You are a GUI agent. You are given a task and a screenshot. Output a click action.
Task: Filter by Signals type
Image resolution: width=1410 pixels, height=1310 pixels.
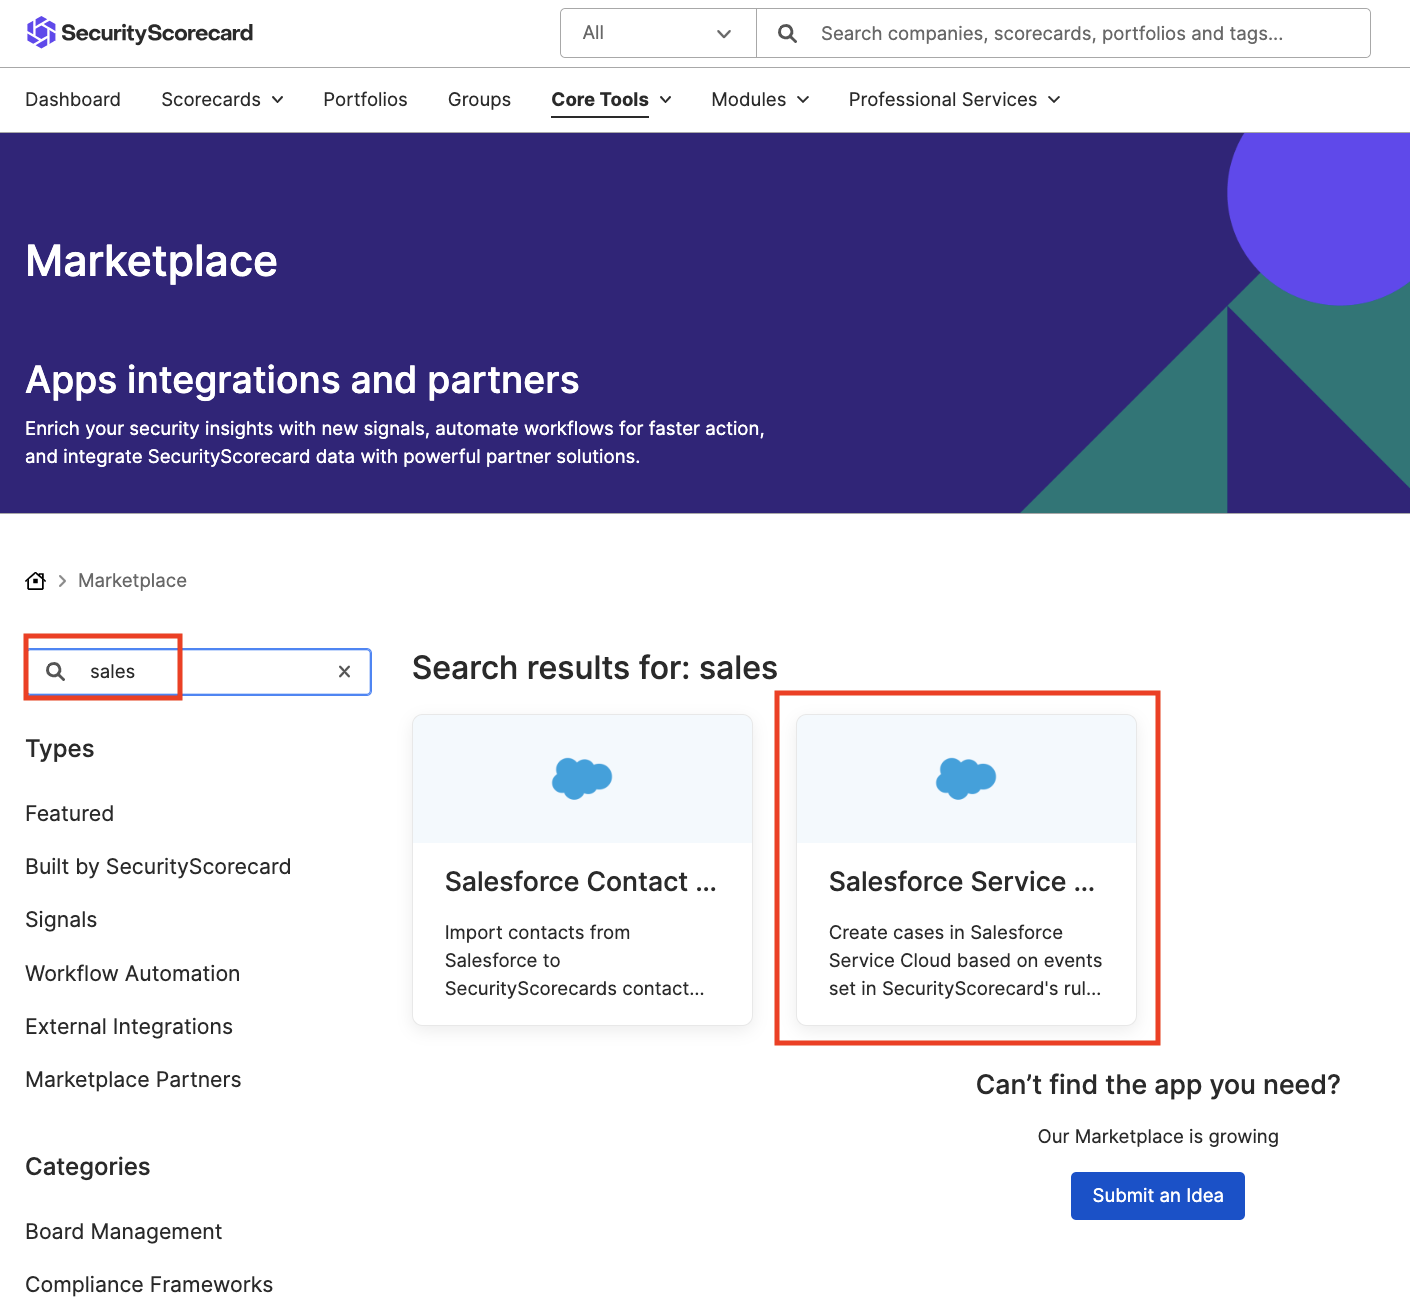tap(61, 920)
